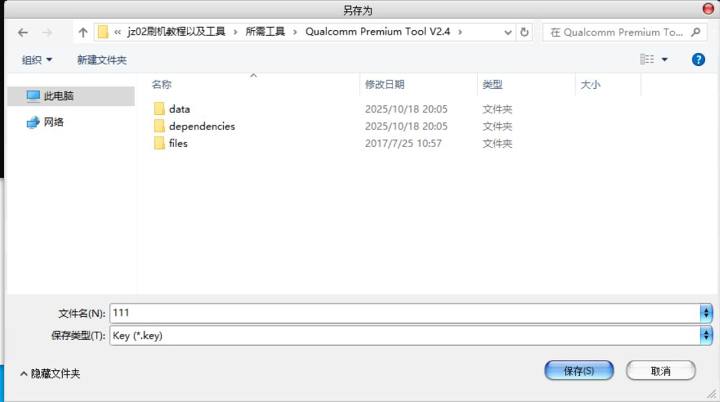Click the view layout icon

[647, 59]
